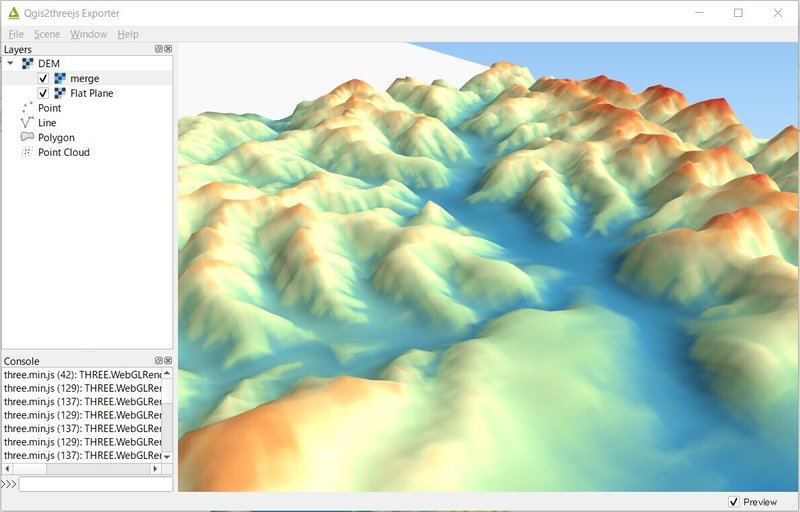The image size is (800, 512).
Task: Collapse the DEM layer group
Action: tap(10, 63)
